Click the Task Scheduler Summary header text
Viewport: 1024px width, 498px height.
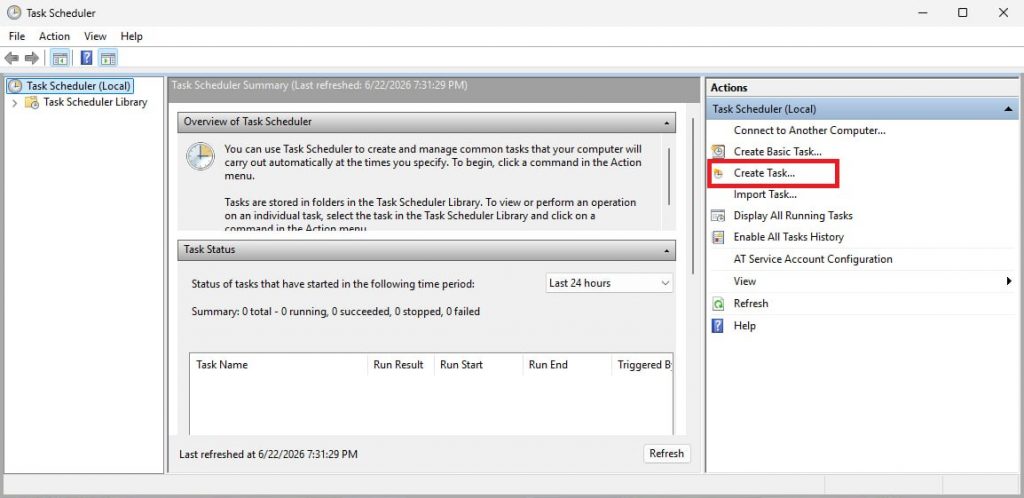(x=319, y=86)
